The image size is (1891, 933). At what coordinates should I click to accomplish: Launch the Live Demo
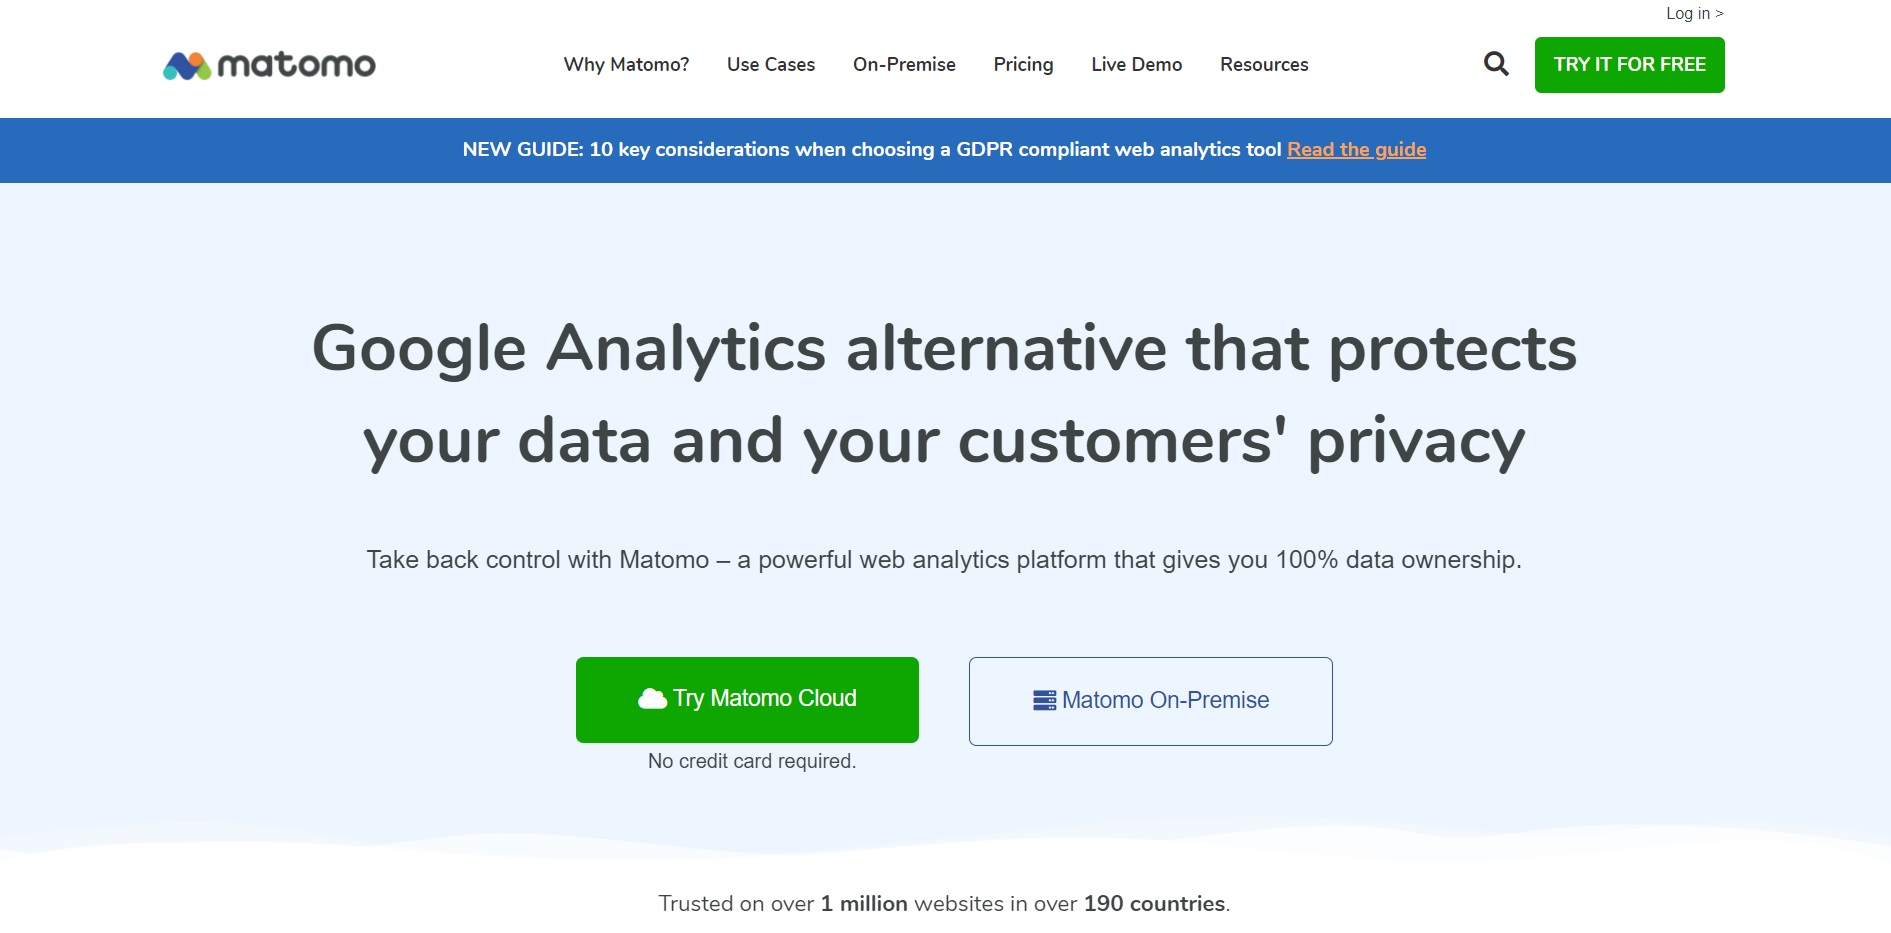pyautogui.click(x=1136, y=64)
